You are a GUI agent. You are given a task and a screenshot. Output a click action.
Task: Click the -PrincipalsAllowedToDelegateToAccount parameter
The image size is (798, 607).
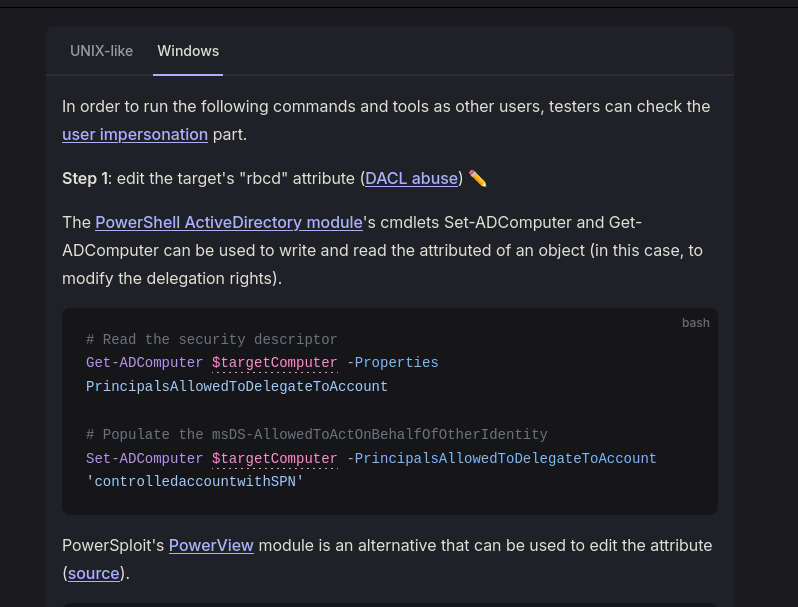click(501, 458)
